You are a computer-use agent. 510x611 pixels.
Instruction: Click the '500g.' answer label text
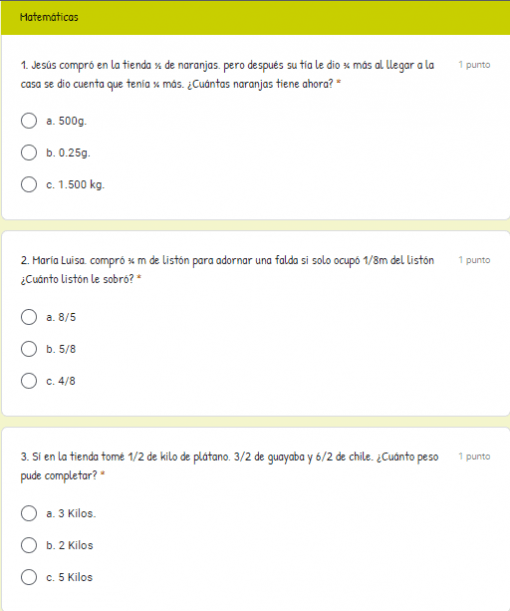tap(72, 121)
